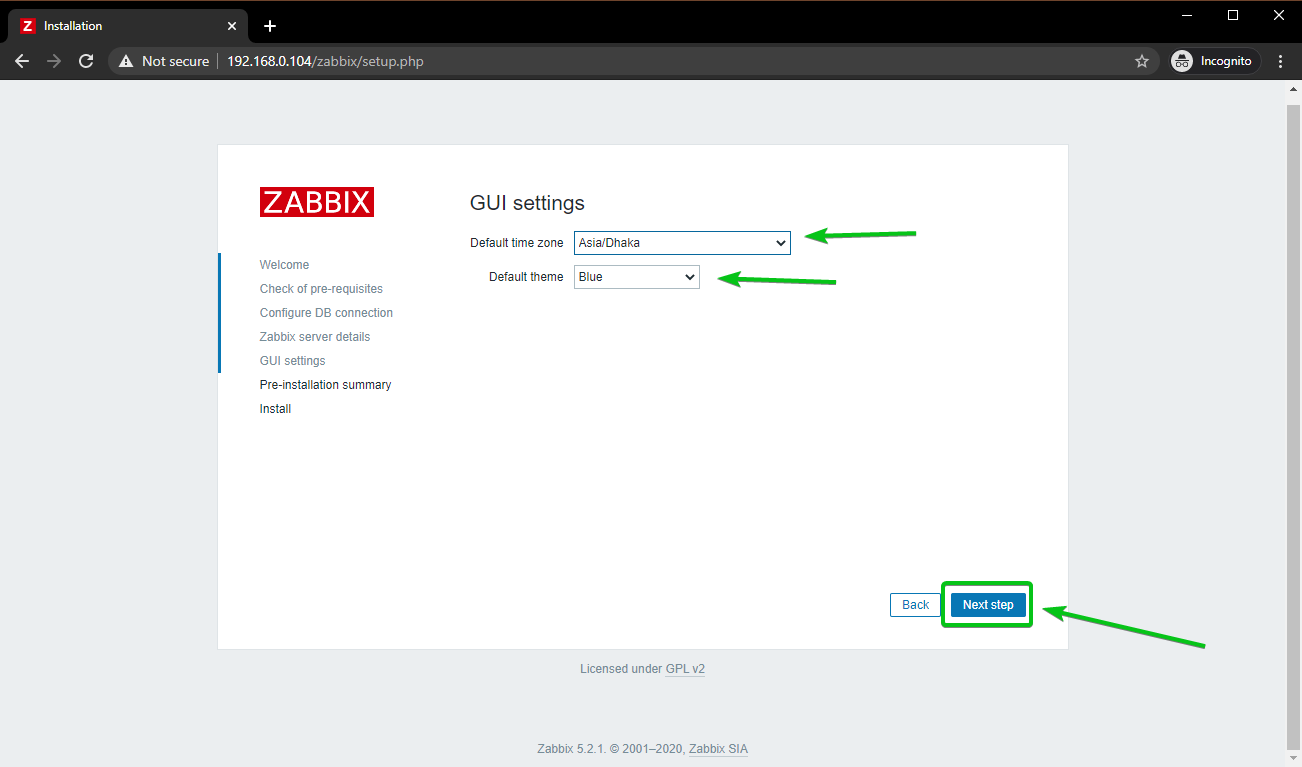
Task: Click the browser forward arrow
Action: click(x=54, y=61)
